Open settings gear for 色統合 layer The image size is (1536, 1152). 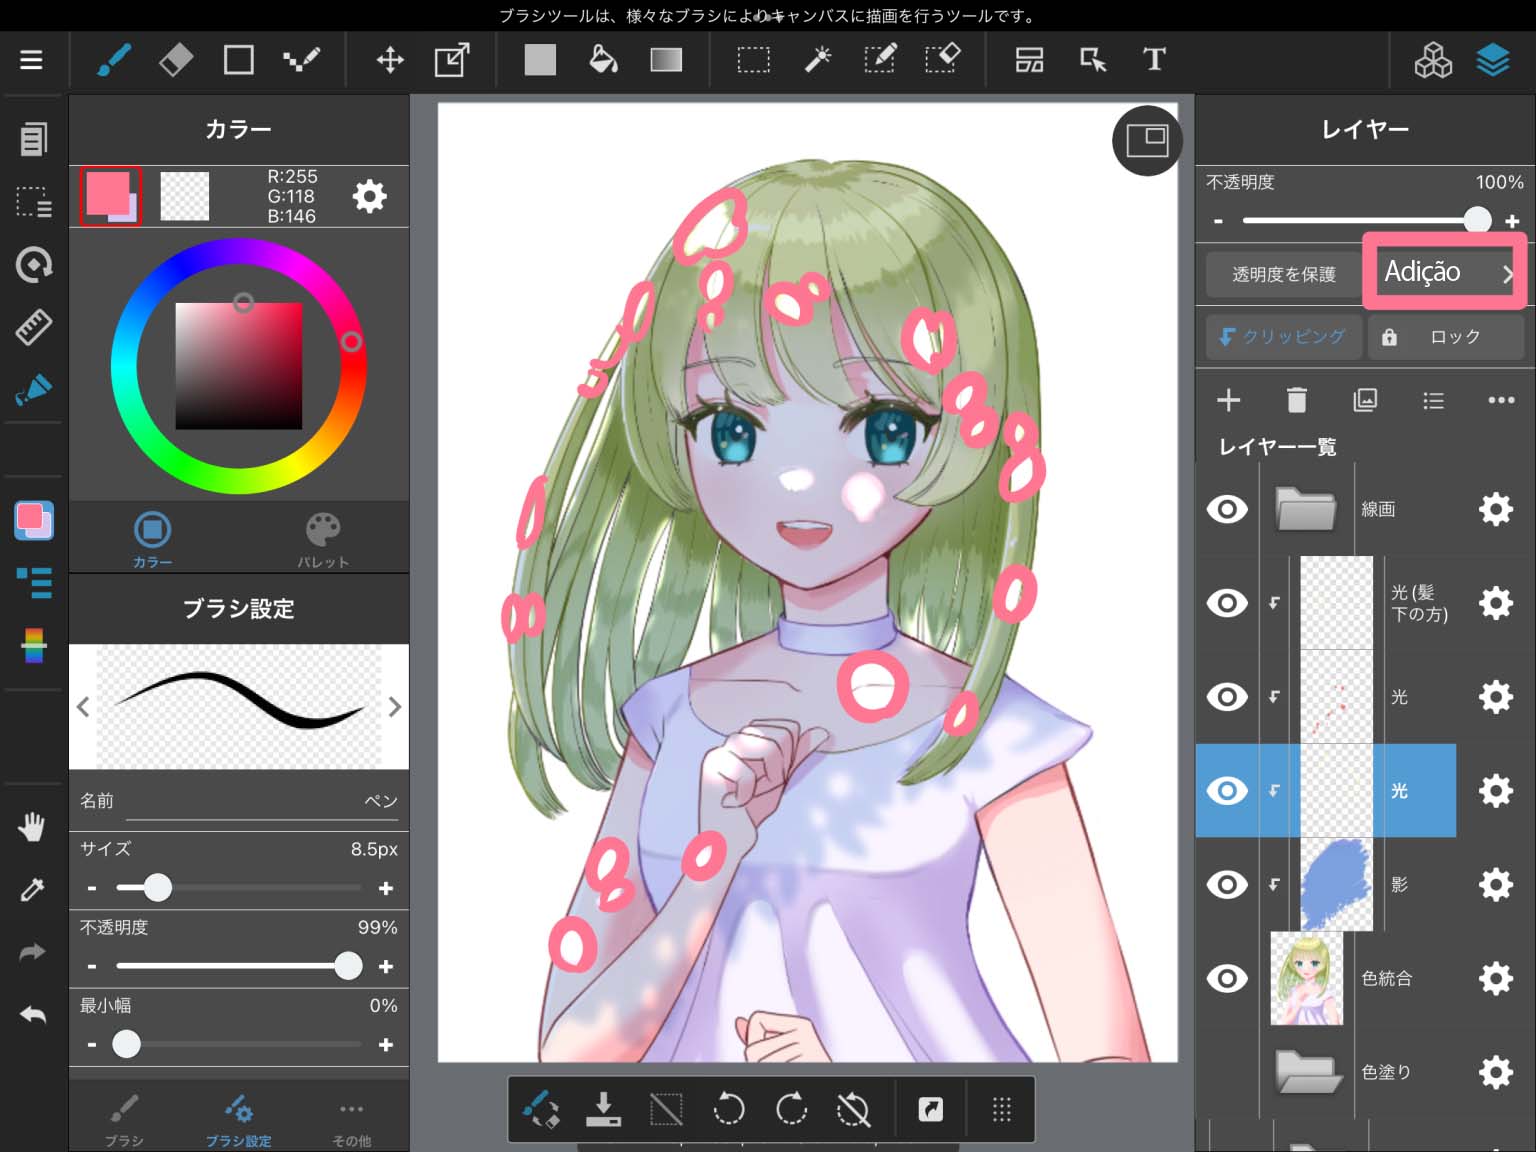point(1496,979)
